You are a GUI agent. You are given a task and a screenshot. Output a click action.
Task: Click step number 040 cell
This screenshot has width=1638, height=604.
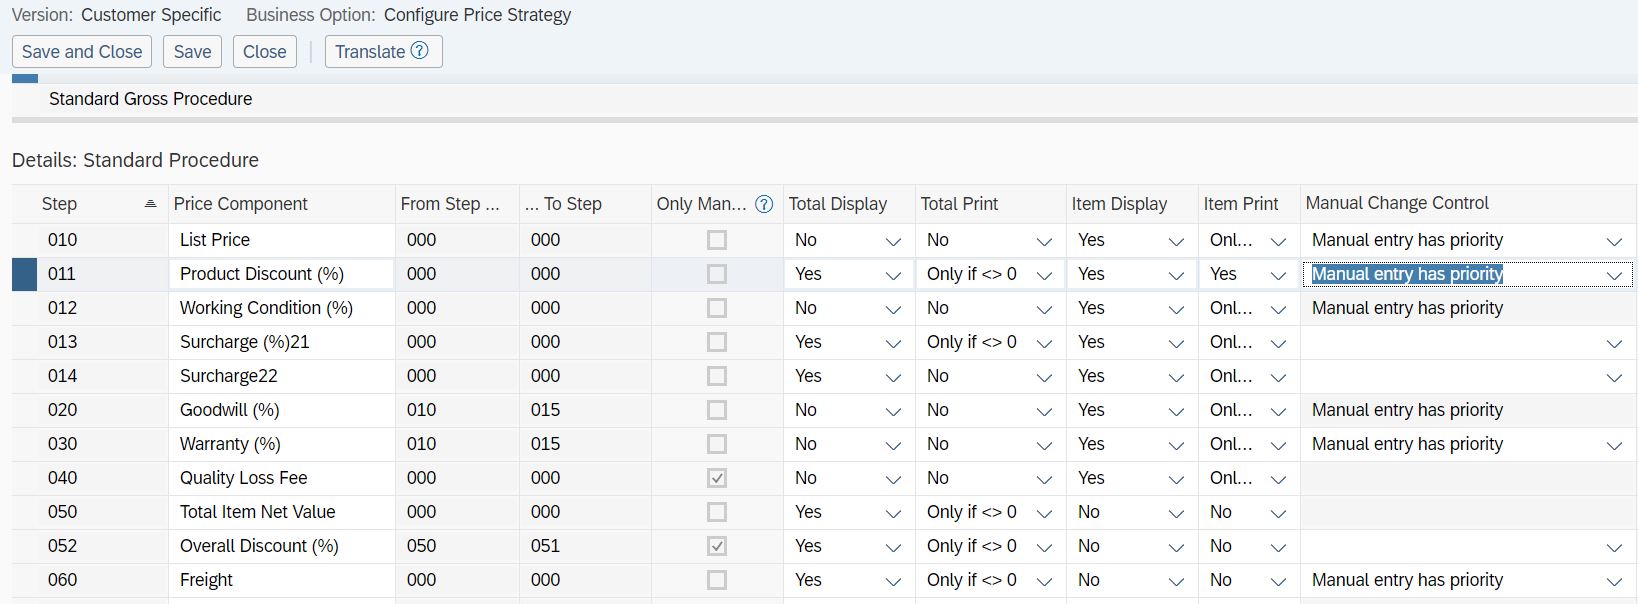(102, 478)
